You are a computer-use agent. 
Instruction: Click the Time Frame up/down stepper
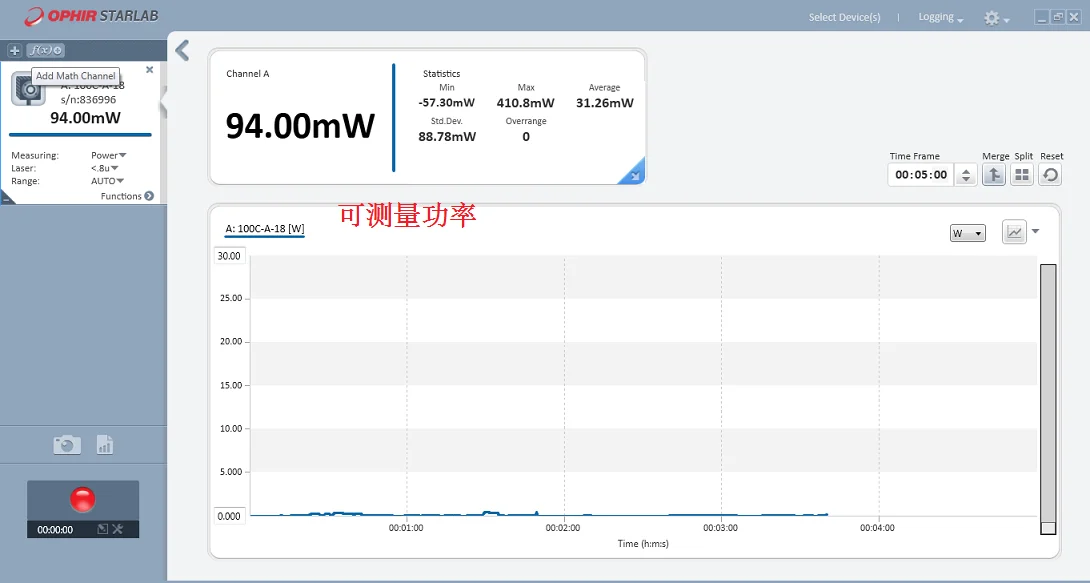tap(966, 174)
